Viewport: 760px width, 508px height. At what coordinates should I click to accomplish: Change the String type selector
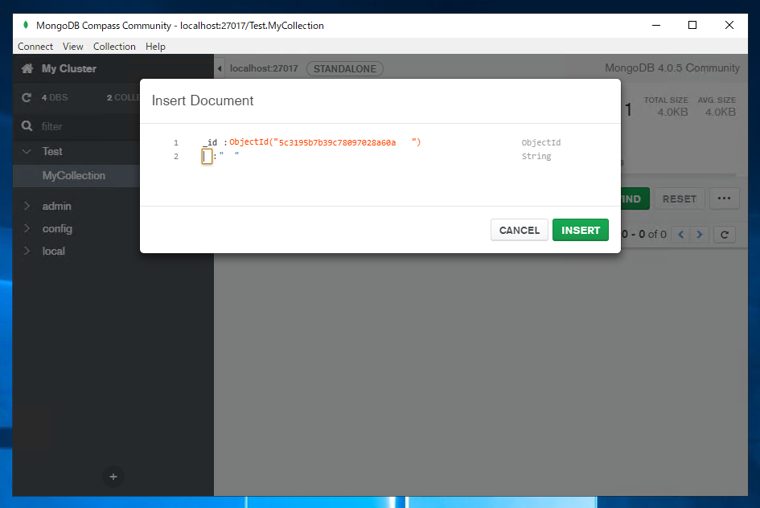(x=536, y=156)
